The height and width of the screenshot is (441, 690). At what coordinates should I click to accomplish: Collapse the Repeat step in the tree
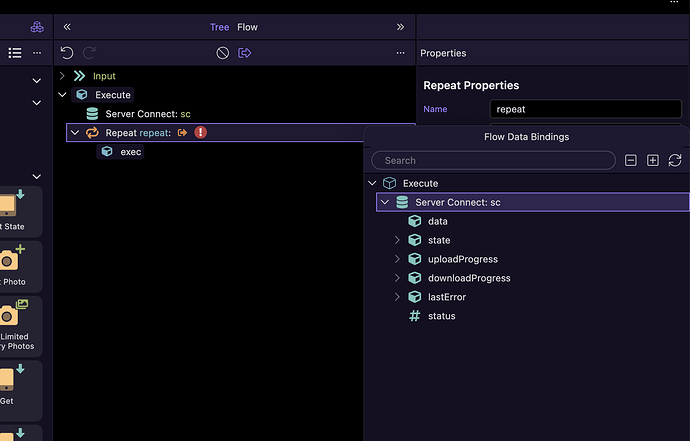(x=74, y=133)
